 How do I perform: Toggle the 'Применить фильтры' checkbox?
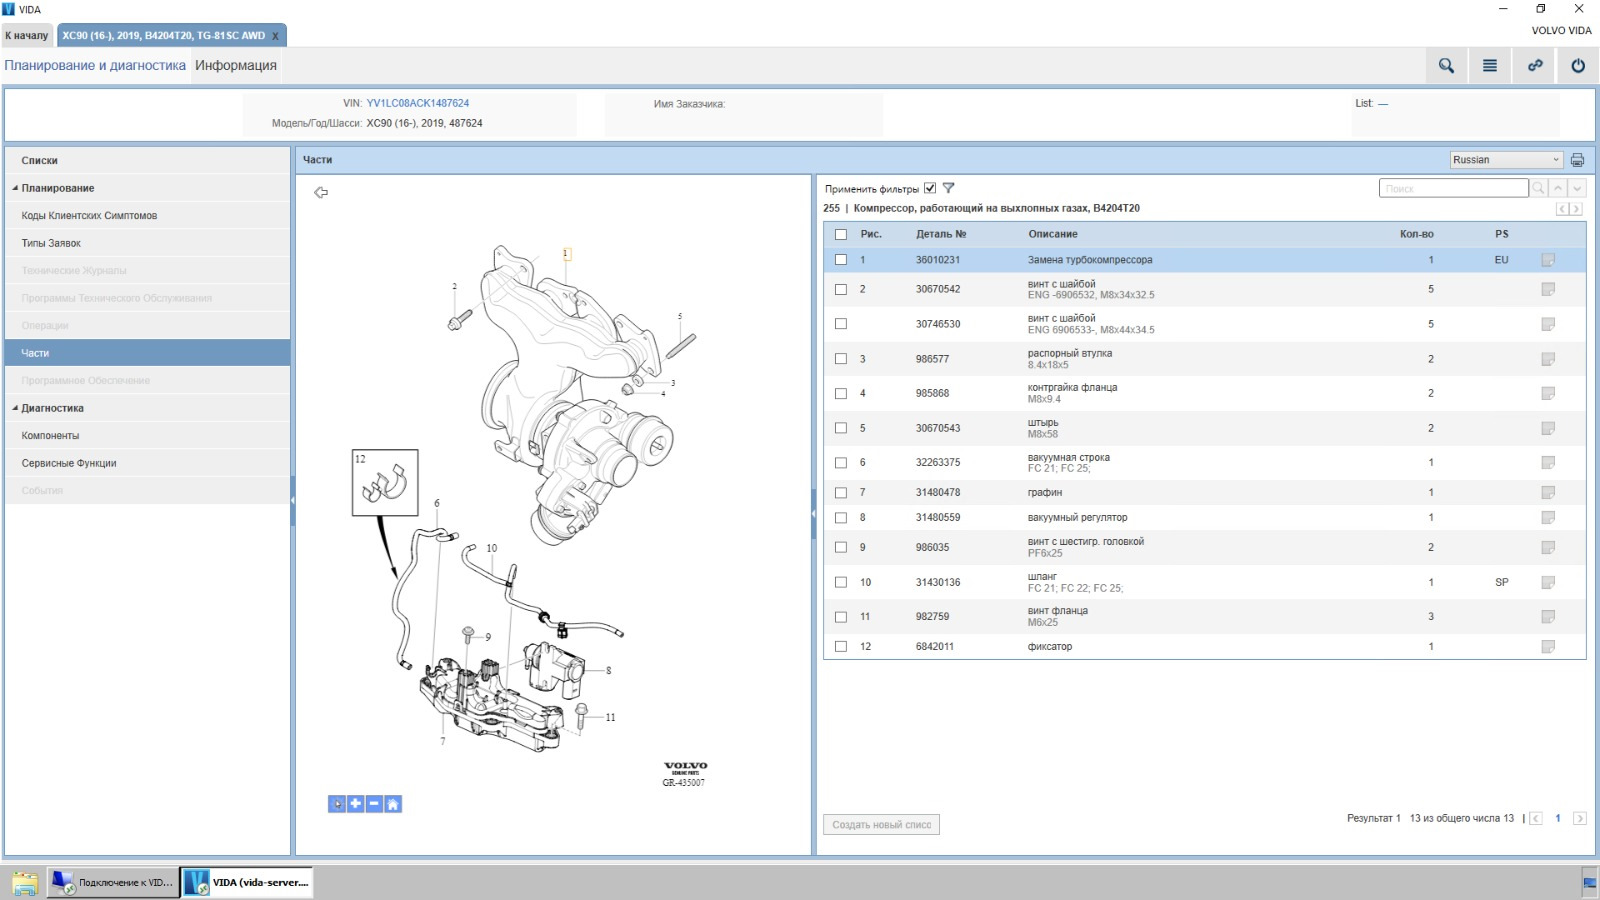(x=930, y=188)
